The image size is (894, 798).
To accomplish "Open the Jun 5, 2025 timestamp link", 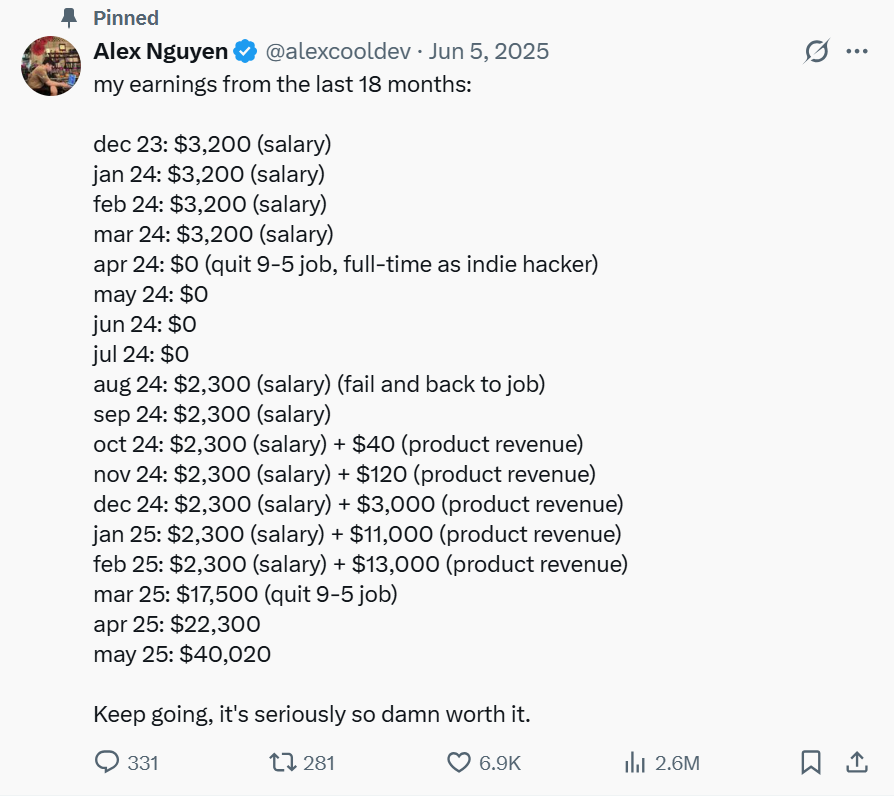I will point(489,51).
